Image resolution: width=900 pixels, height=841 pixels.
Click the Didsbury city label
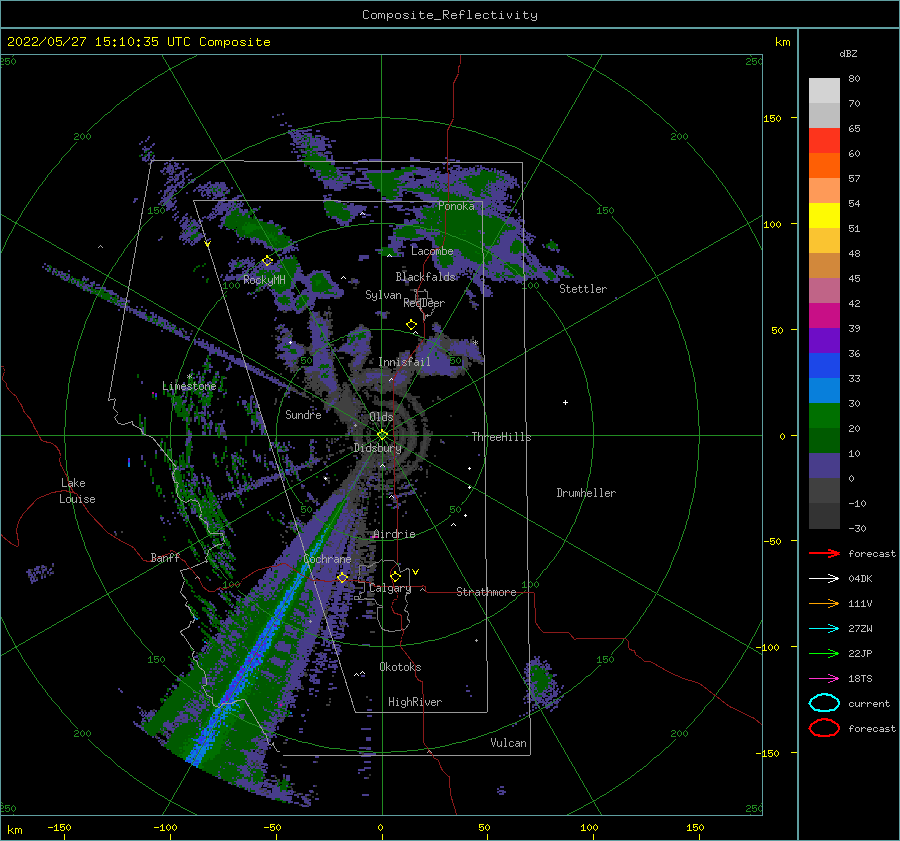[x=377, y=448]
